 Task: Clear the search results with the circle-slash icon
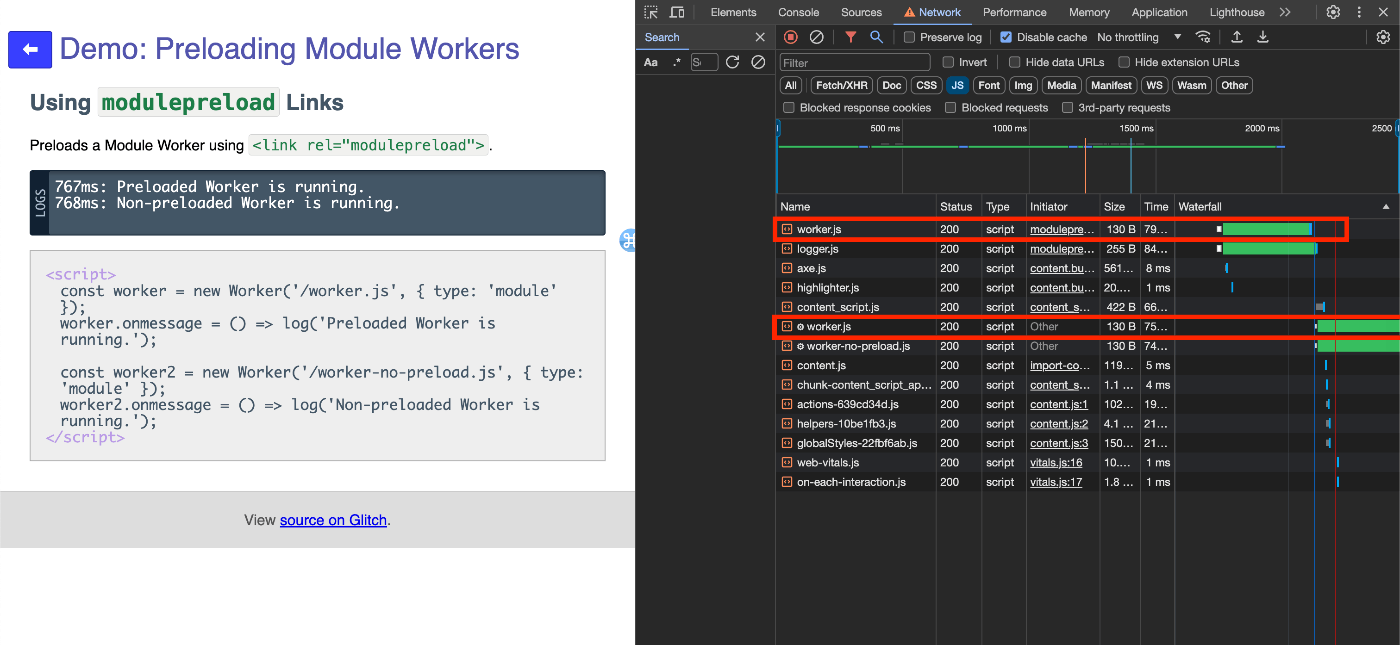point(758,62)
